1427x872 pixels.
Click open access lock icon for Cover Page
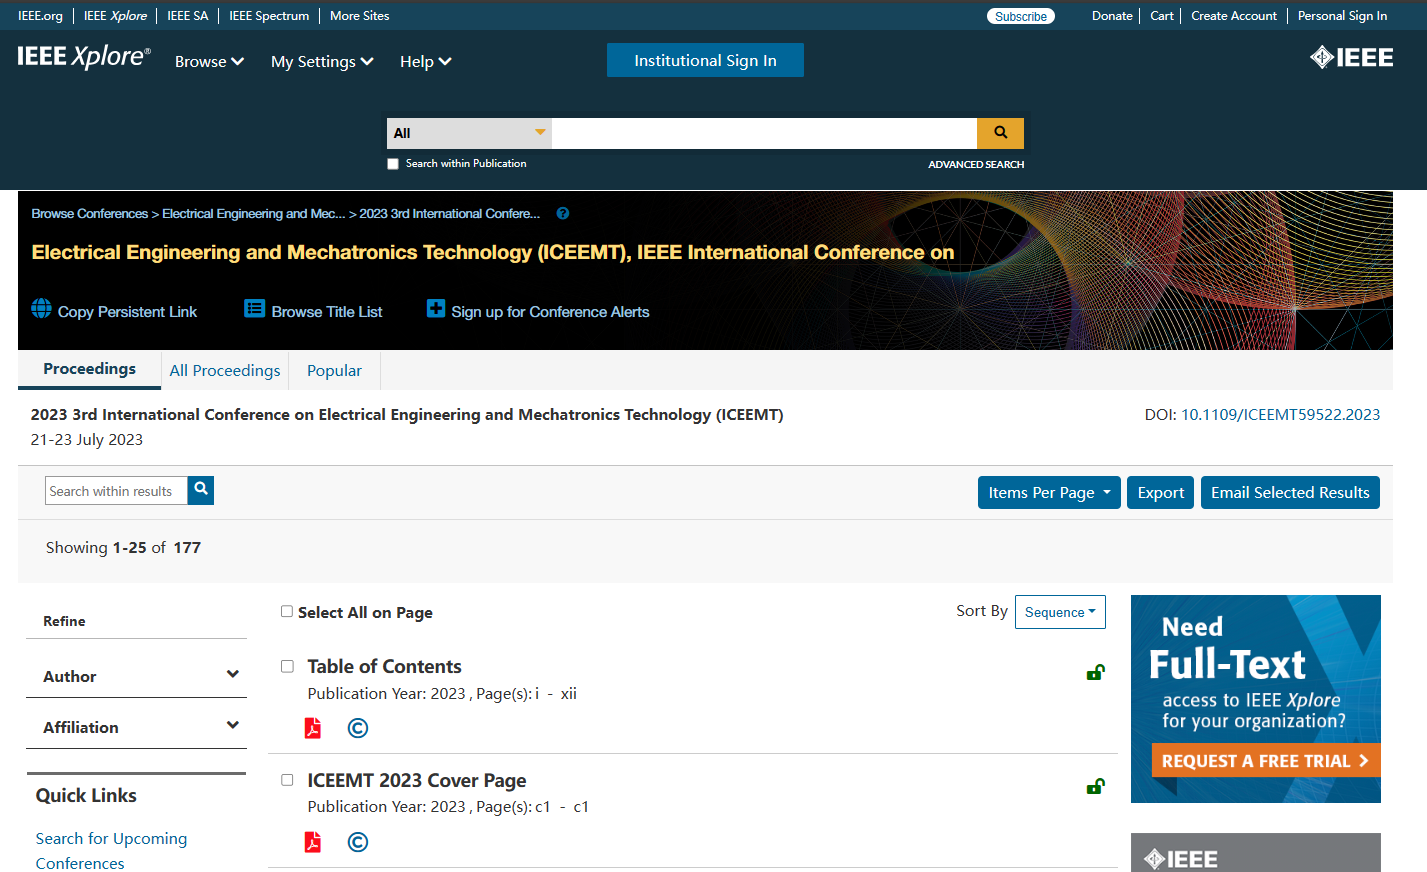pos(1095,786)
